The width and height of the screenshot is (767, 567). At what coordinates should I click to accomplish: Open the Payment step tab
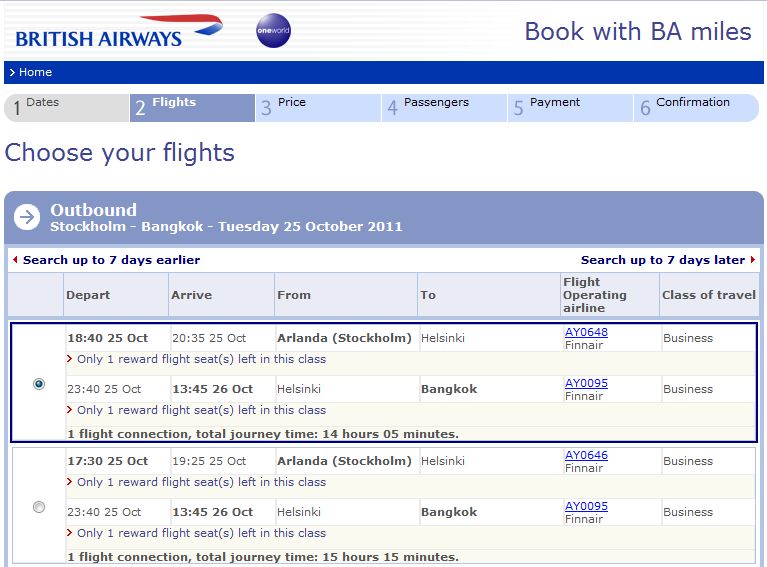(570, 107)
